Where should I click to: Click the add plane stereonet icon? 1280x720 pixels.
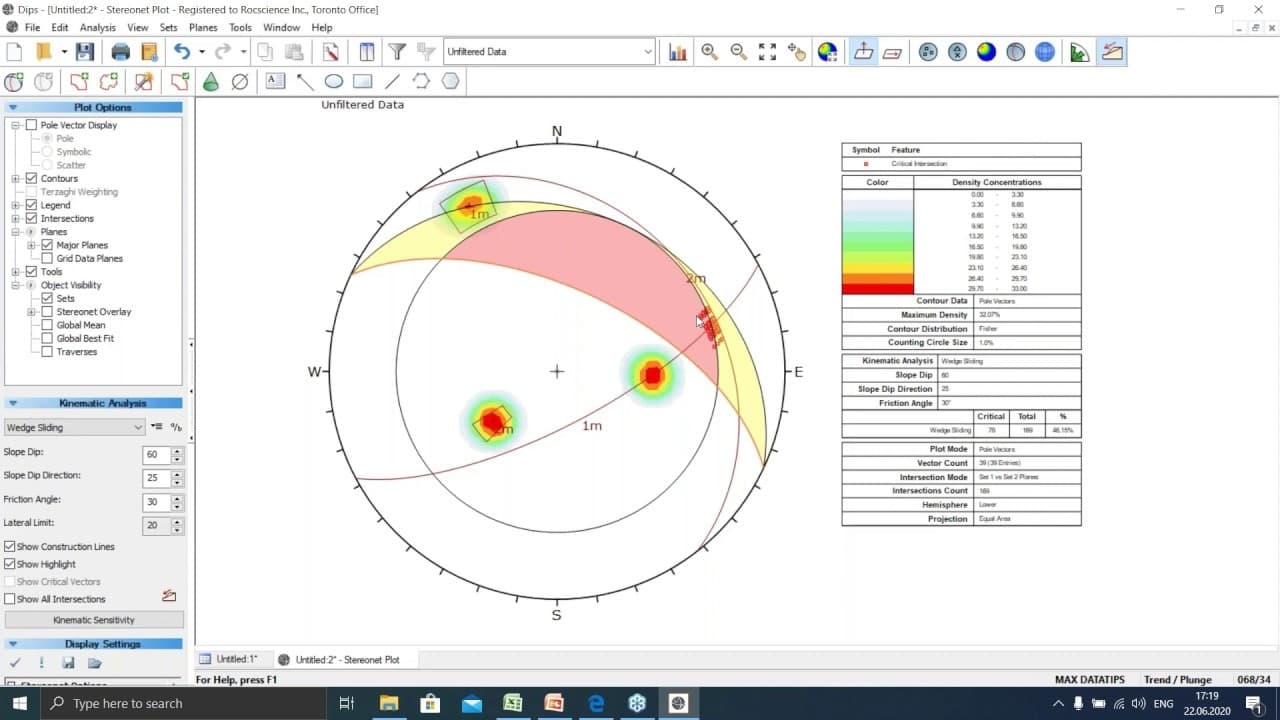(x=14, y=82)
